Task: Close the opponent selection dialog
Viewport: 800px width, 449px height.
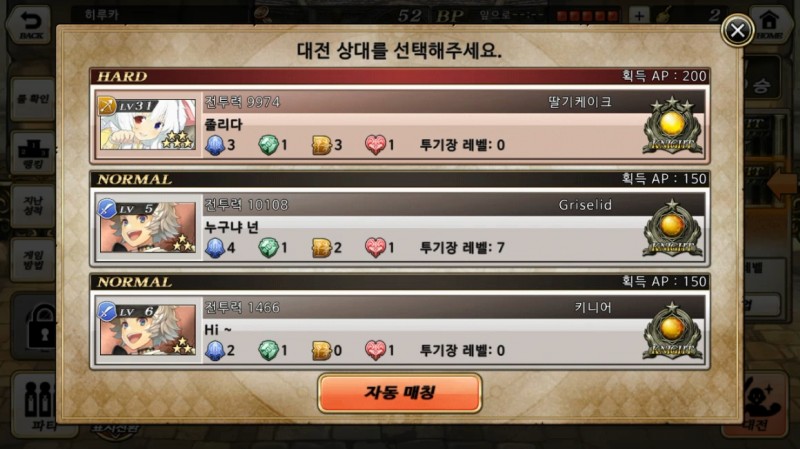Action: pyautogui.click(x=737, y=31)
